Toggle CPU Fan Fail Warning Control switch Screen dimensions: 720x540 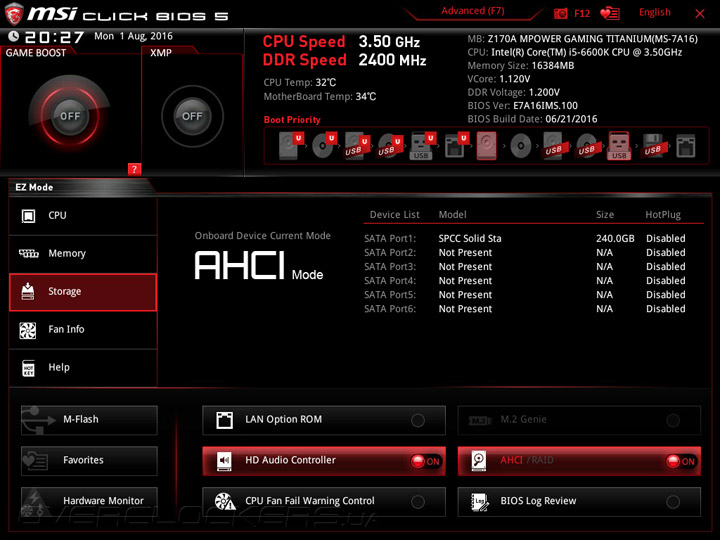tap(418, 502)
